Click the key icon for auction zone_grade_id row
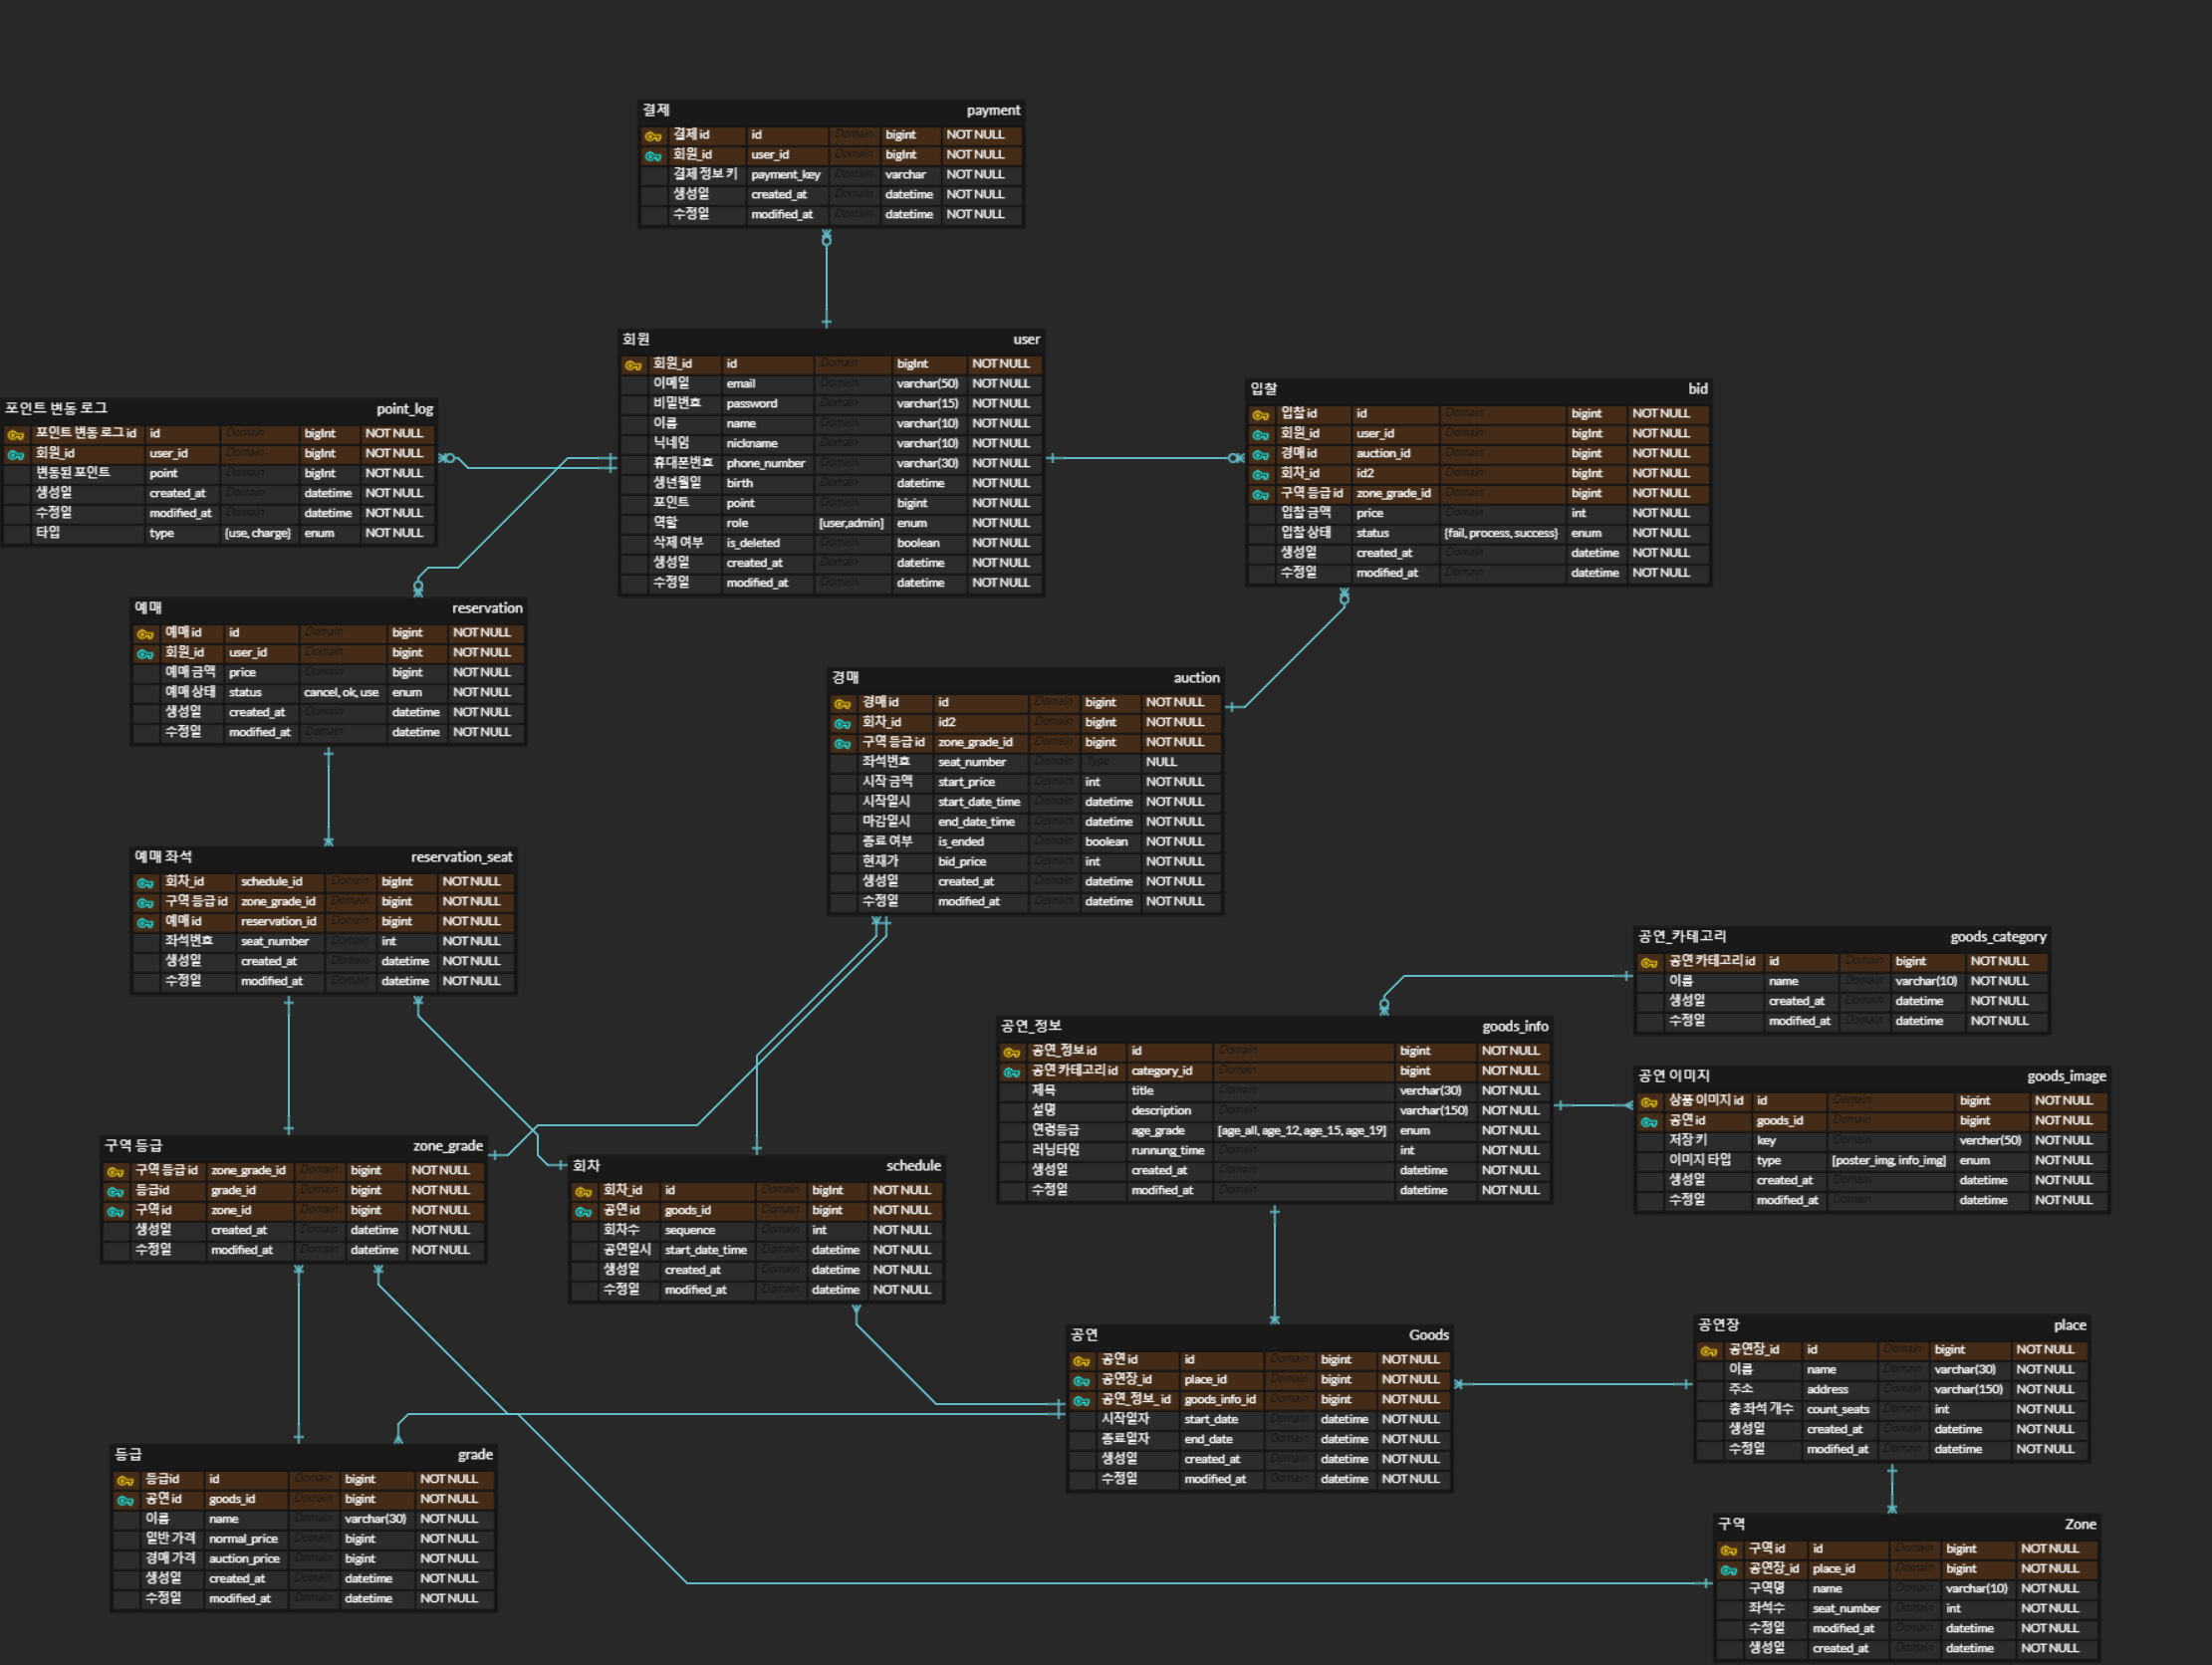Image resolution: width=2212 pixels, height=1665 pixels. tap(842, 743)
